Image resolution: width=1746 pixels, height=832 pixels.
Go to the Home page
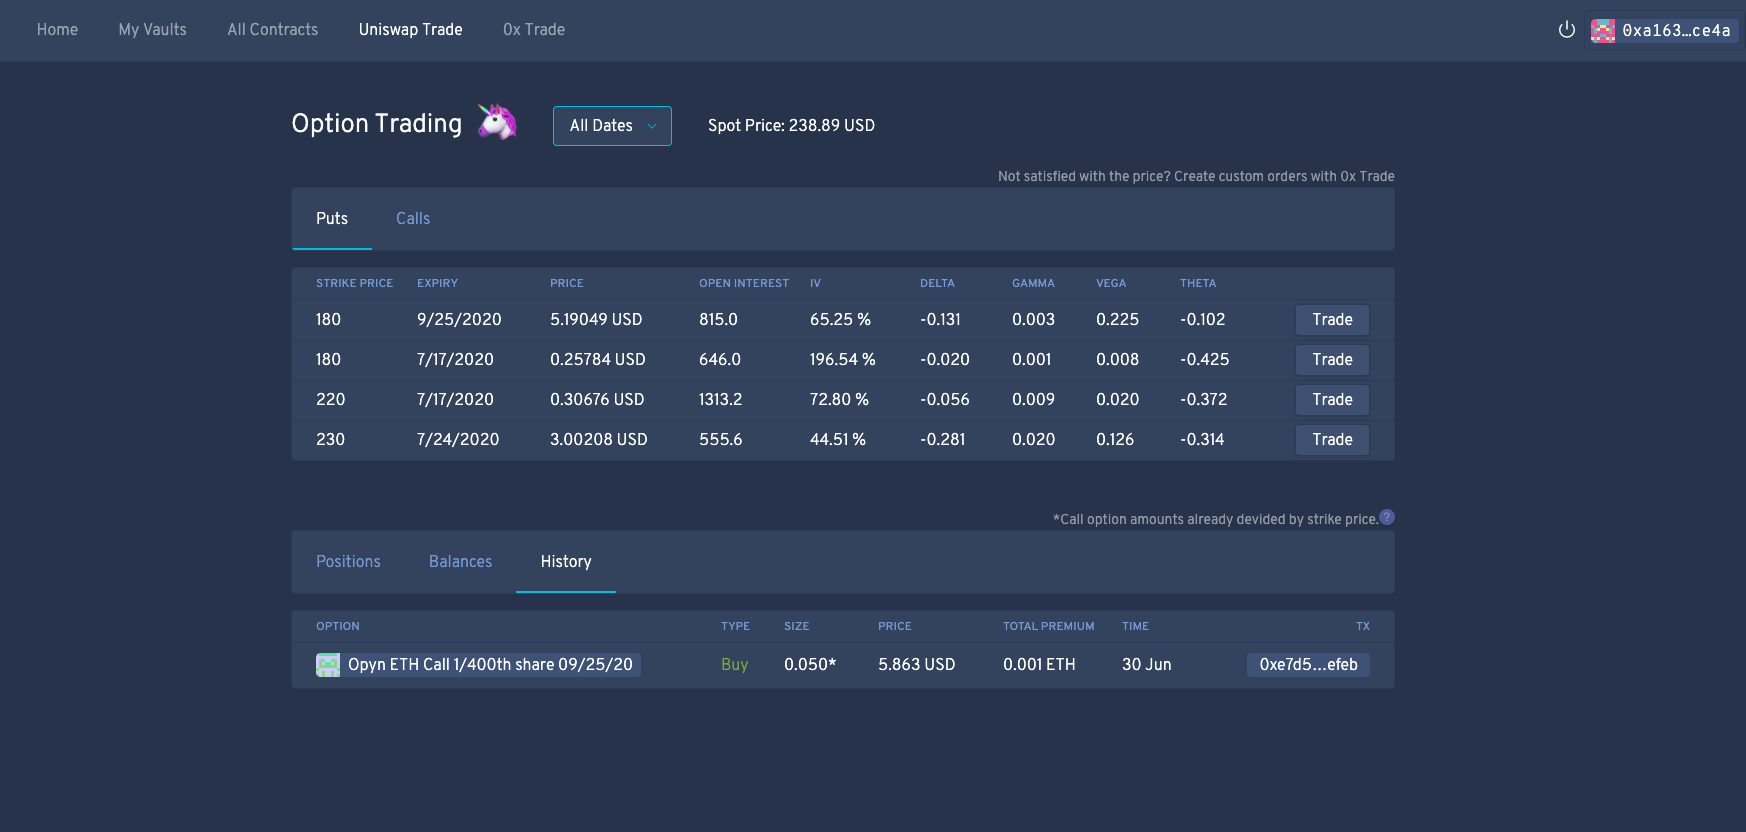click(x=57, y=30)
